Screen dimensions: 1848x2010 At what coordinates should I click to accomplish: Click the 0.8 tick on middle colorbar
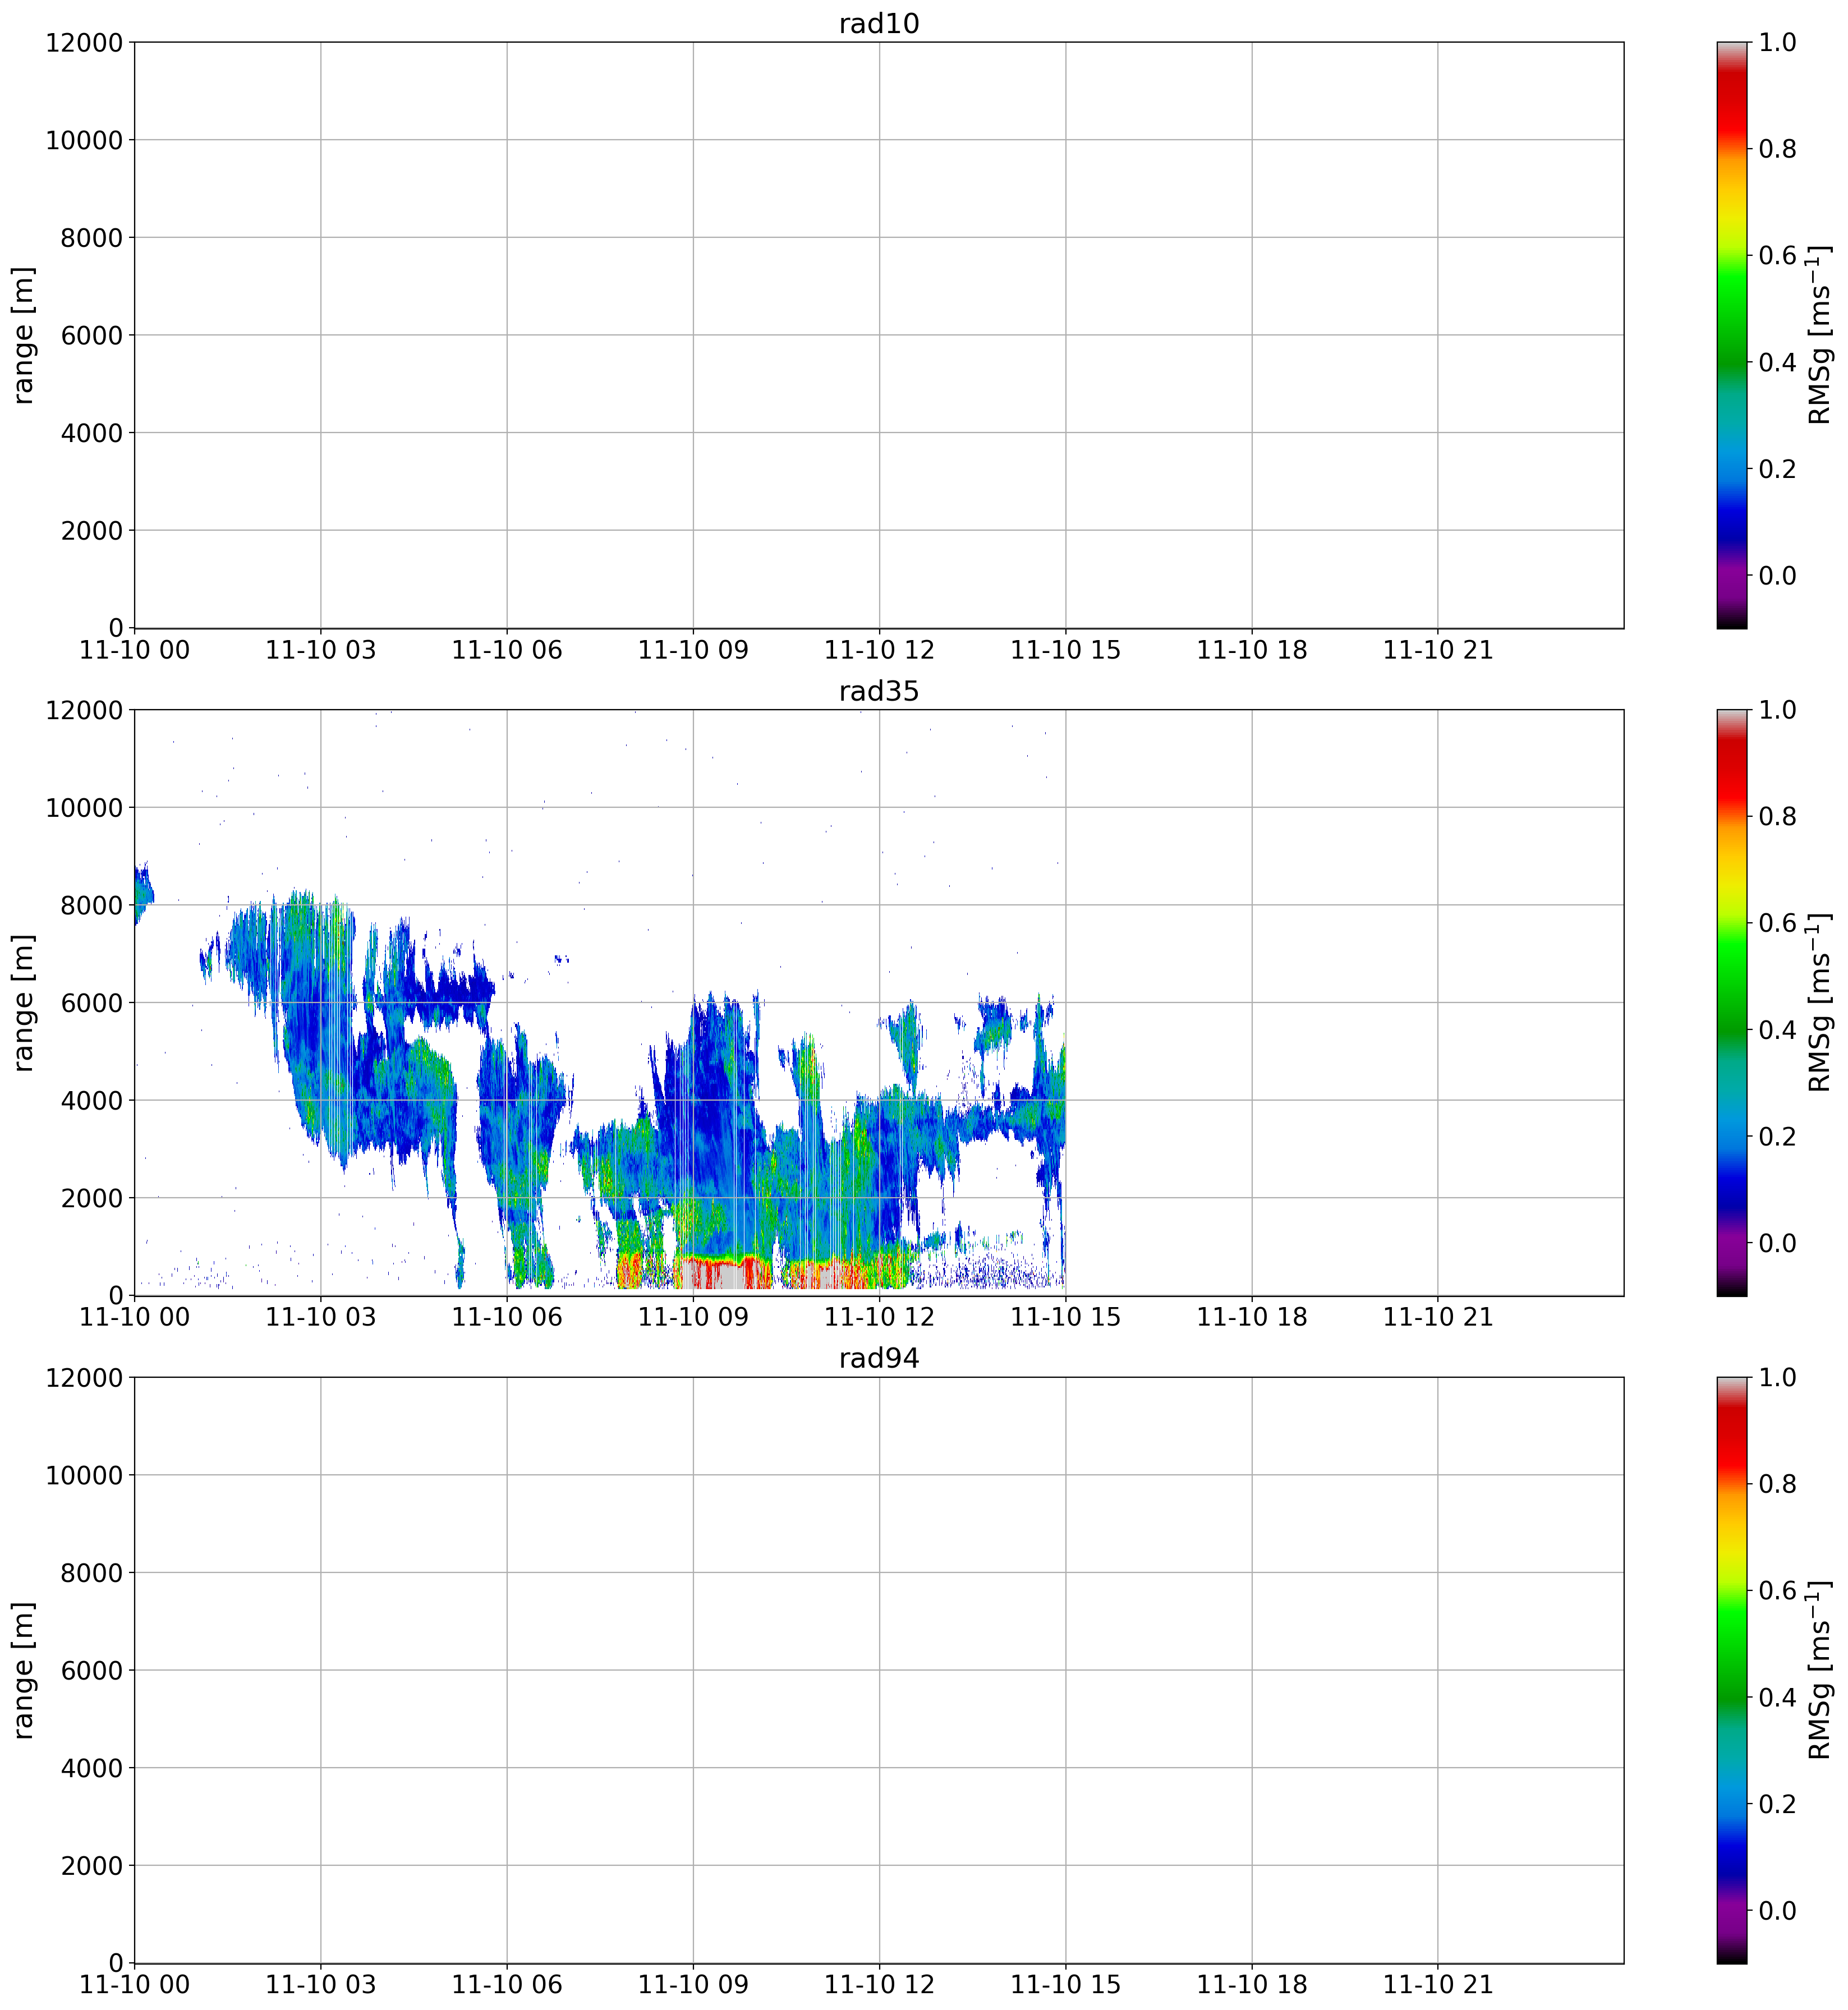1777,817
